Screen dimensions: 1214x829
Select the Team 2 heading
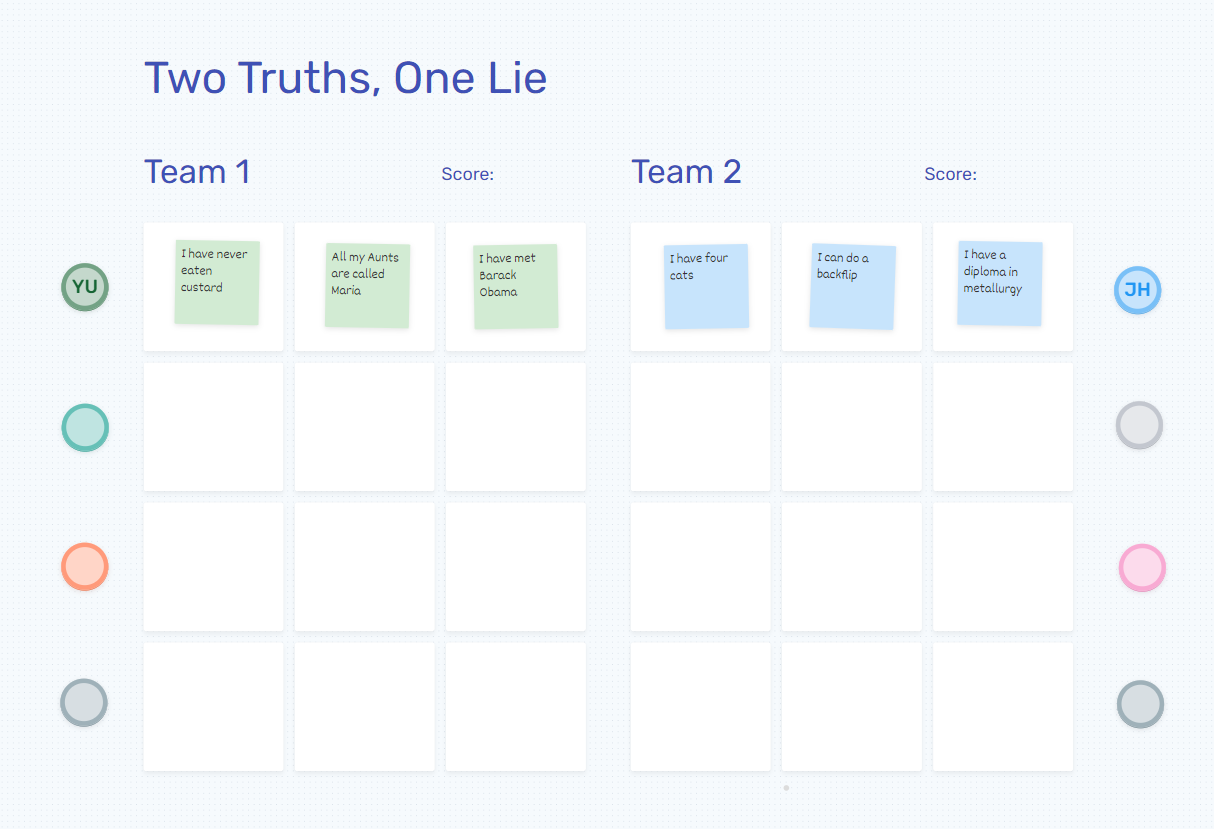686,172
